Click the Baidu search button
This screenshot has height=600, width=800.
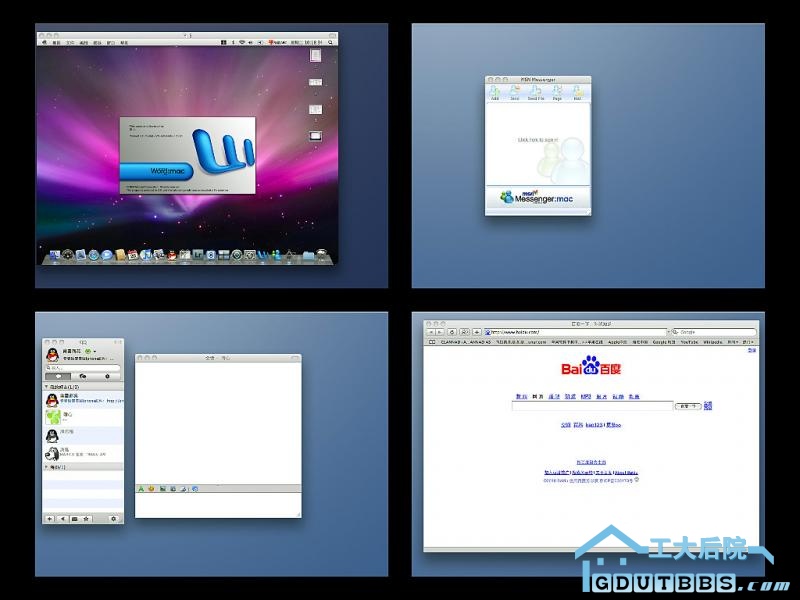pyautogui.click(x=687, y=406)
